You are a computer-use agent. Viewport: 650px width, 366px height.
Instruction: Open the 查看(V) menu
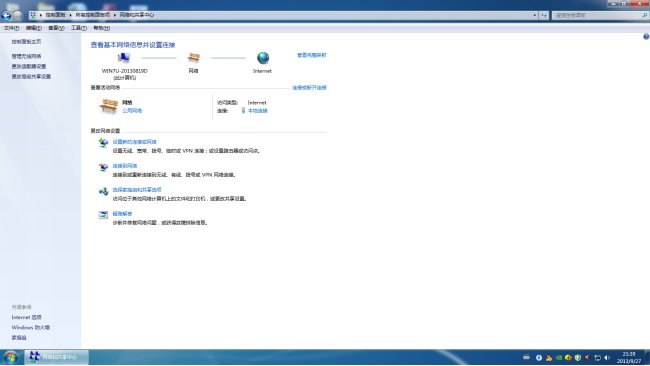(x=56, y=28)
